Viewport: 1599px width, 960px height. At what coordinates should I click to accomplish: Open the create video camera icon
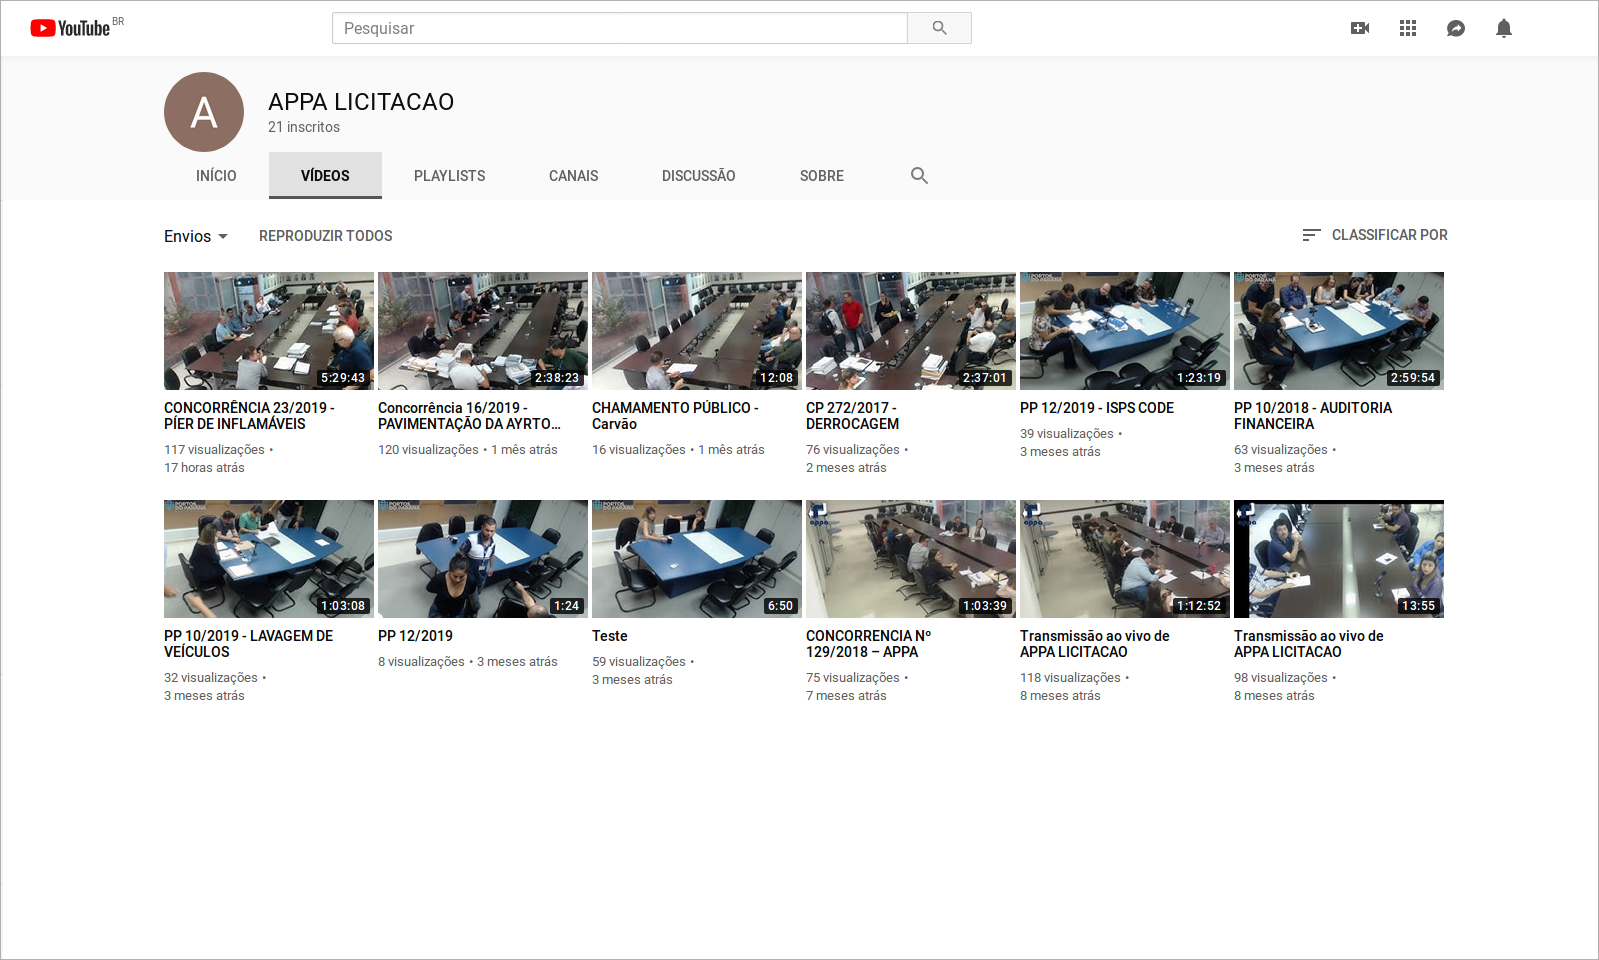coord(1359,28)
